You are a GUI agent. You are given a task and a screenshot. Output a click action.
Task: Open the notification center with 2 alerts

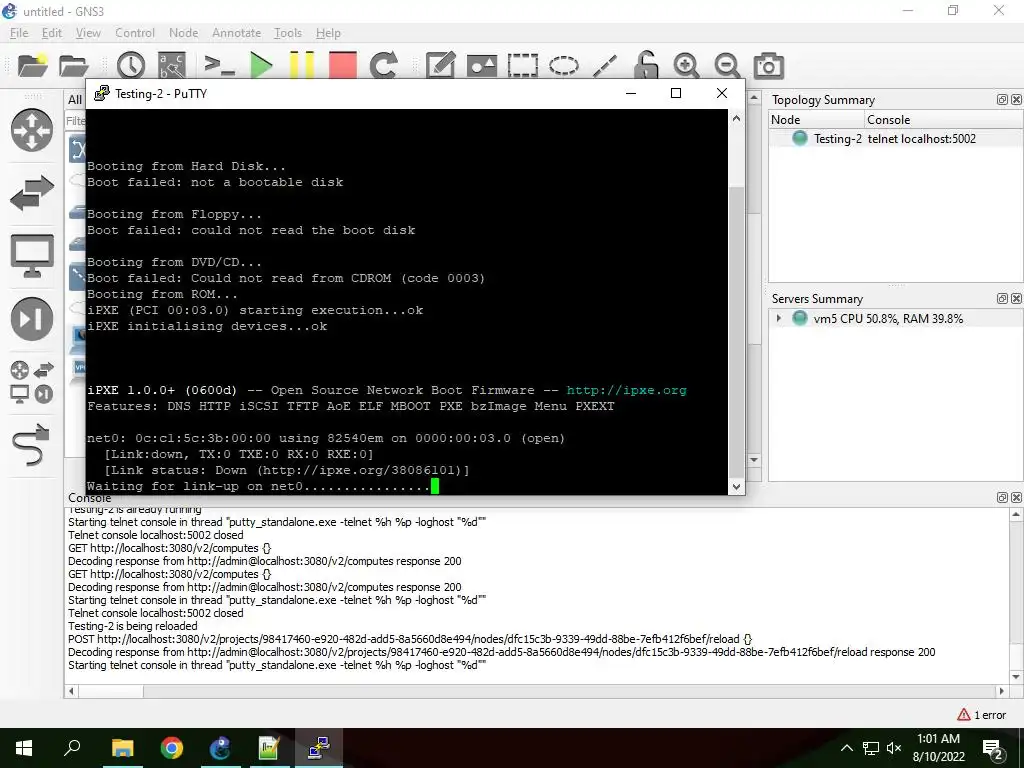point(993,749)
